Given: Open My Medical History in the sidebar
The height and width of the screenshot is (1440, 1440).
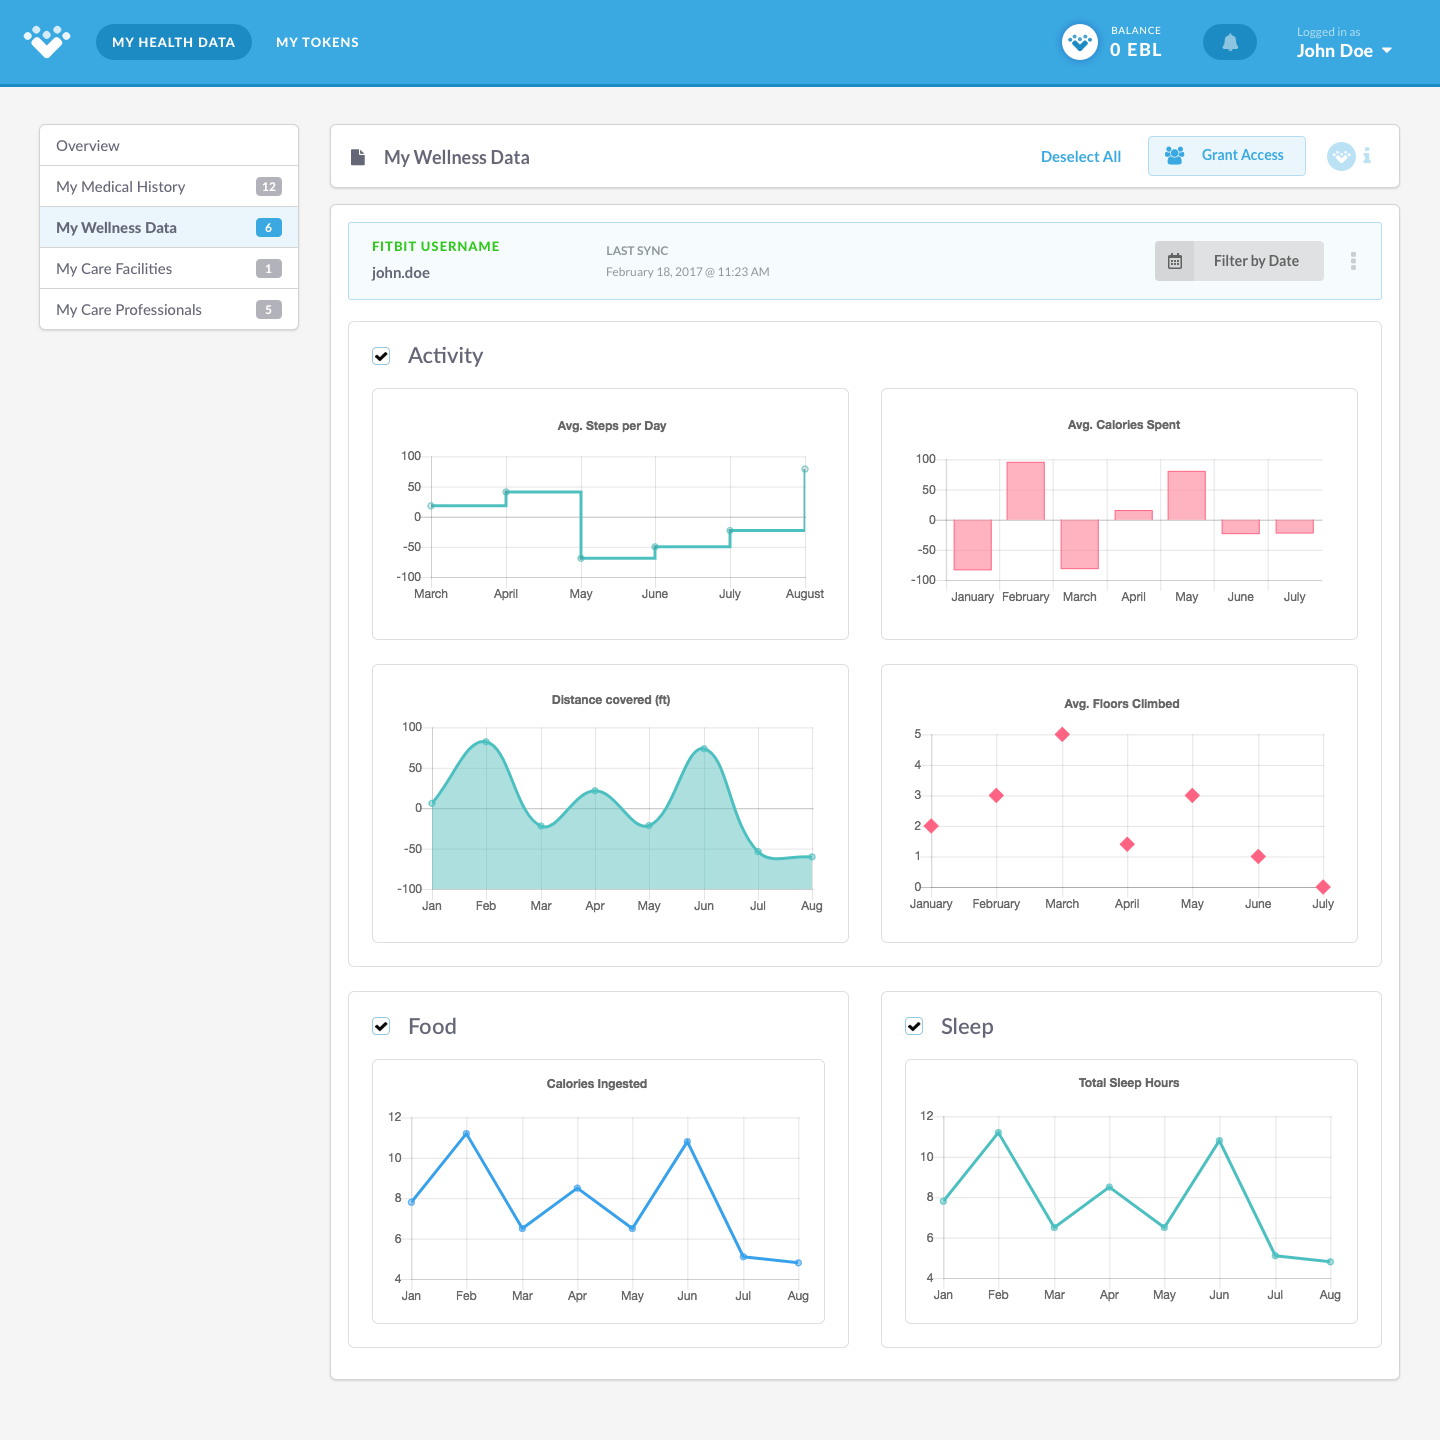Looking at the screenshot, I should 169,187.
